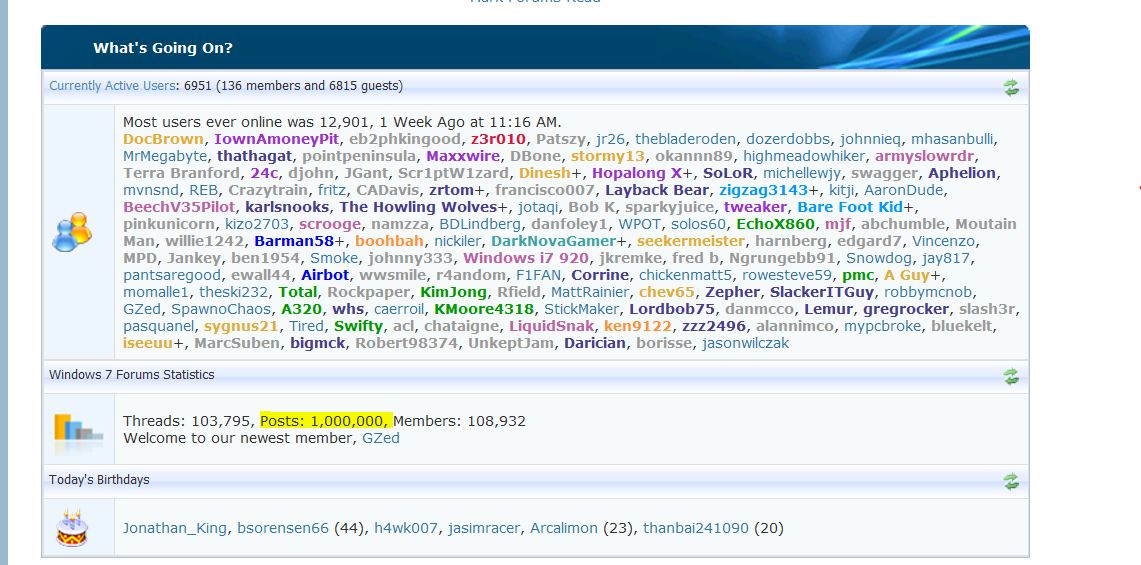The height and width of the screenshot is (565, 1141).
Task: Click on DarkNovaGamer
Action: coord(553,241)
